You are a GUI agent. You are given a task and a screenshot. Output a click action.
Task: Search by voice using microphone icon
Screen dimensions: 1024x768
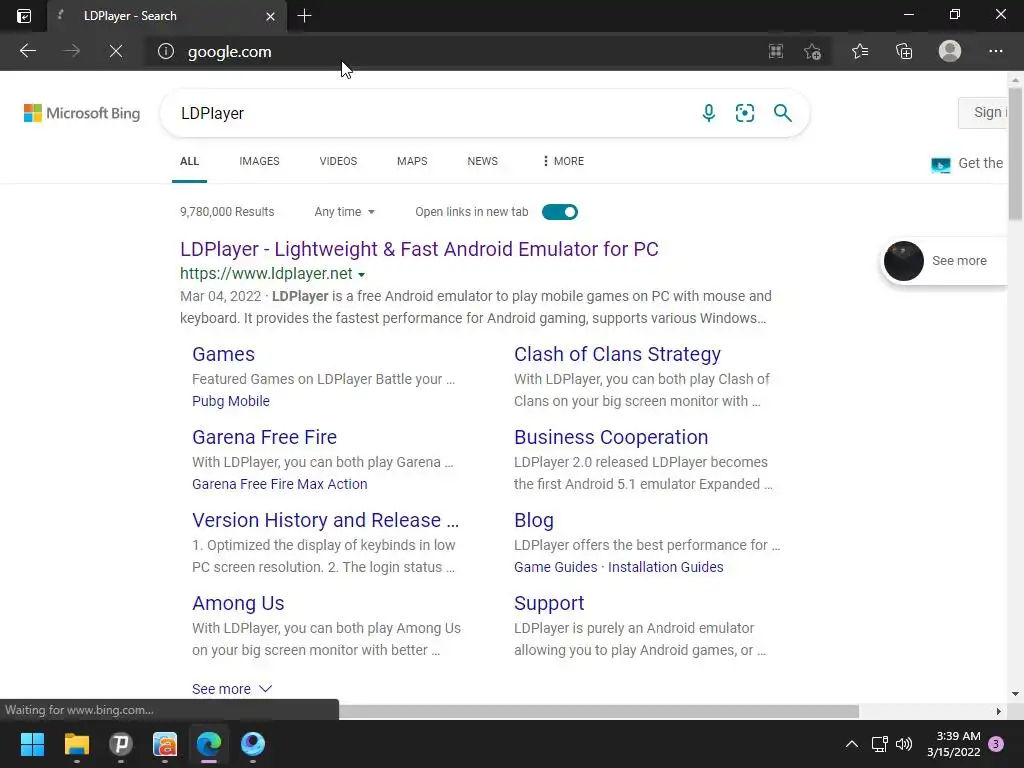pyautogui.click(x=709, y=113)
